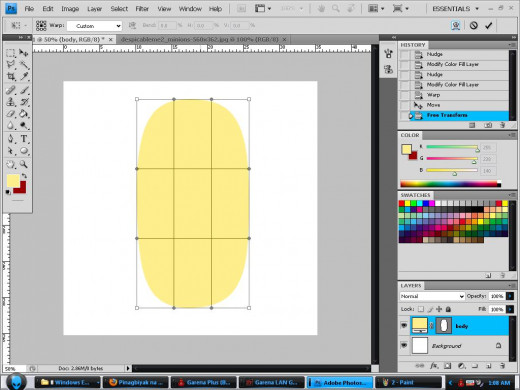Select the Rectangular Marquee tool
Image resolution: width=520 pixels, height=390 pixels.
11,53
